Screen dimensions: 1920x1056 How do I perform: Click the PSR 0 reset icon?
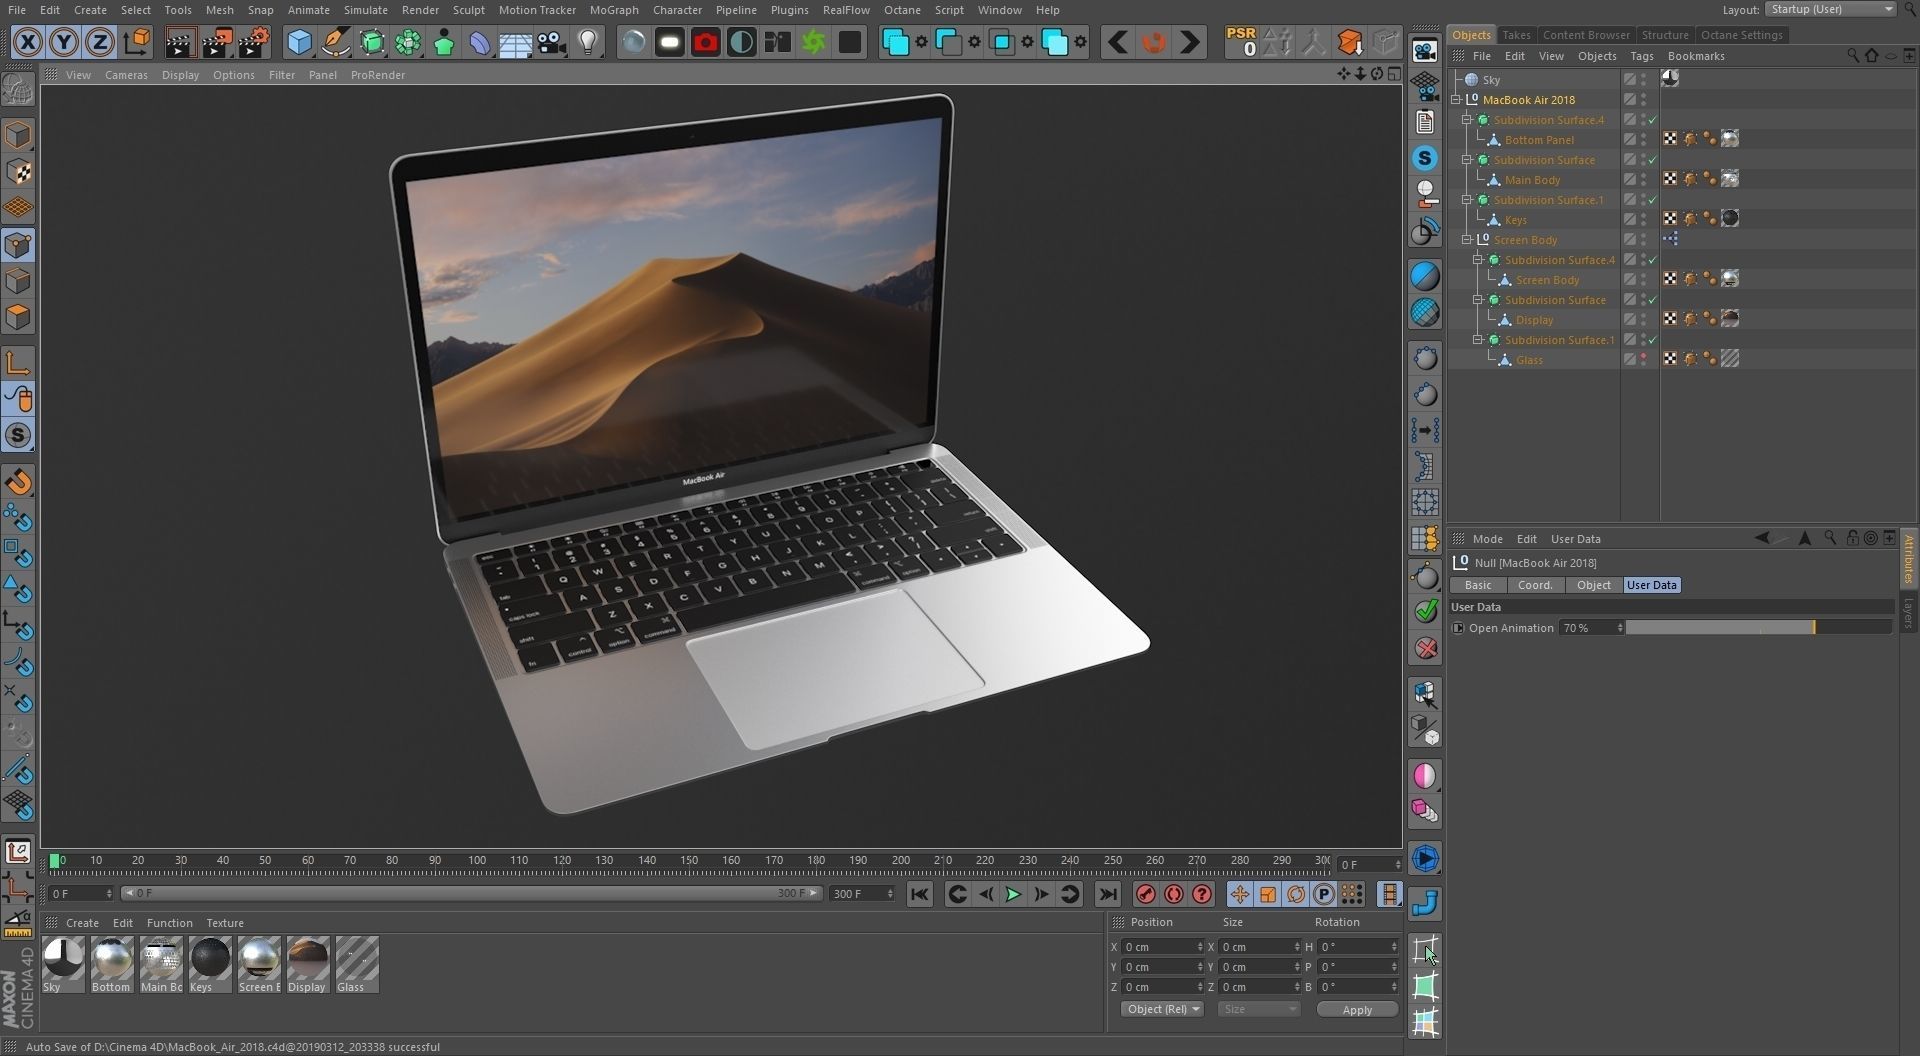pyautogui.click(x=1241, y=42)
